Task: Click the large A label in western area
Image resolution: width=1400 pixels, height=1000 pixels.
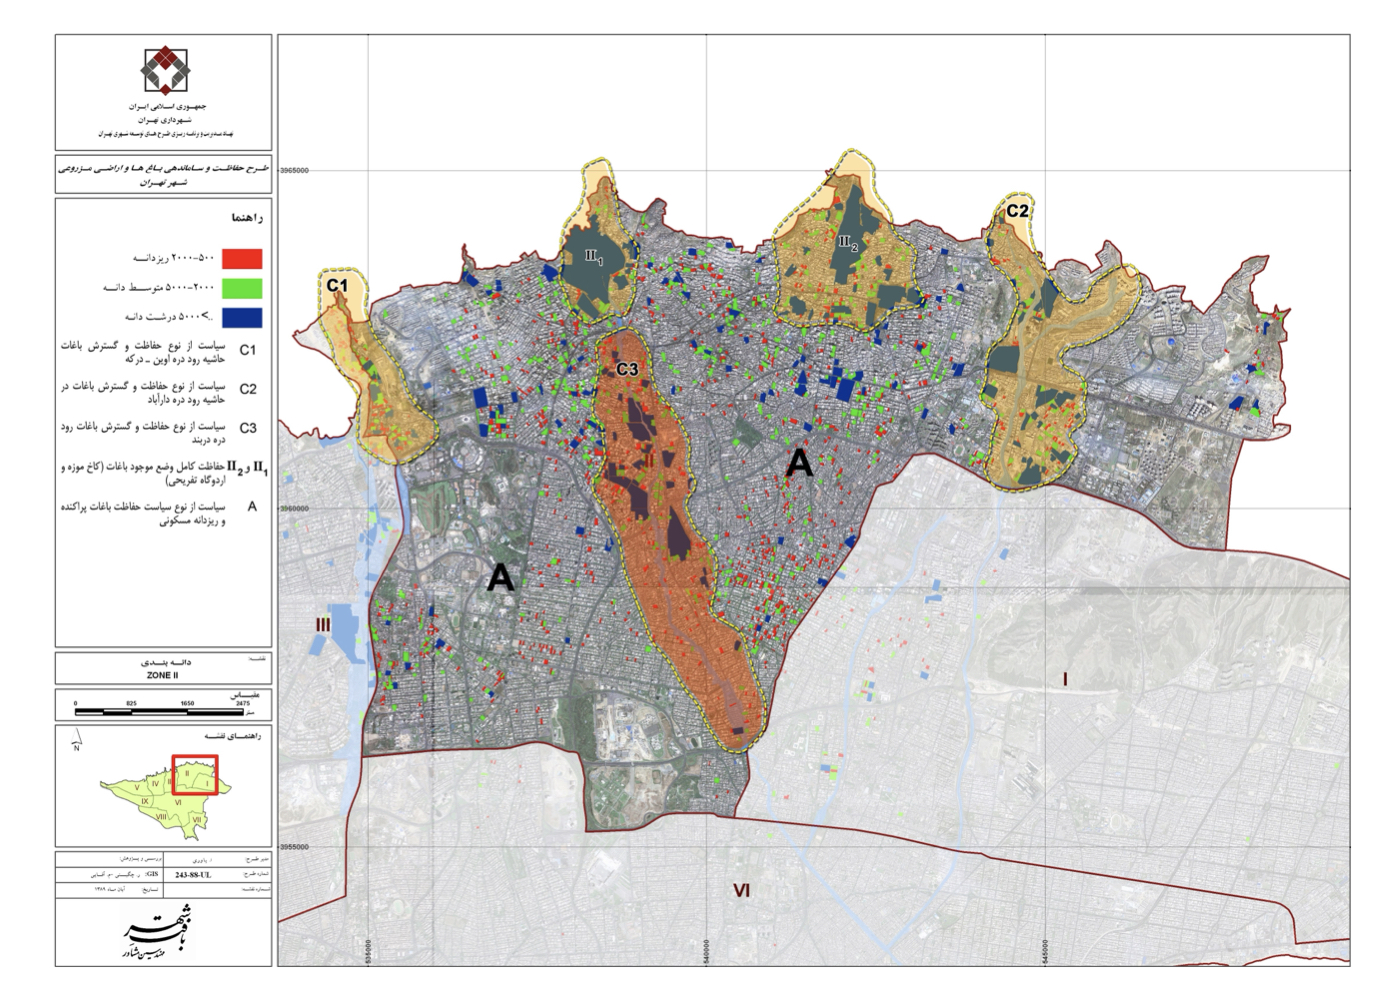Action: (500, 577)
